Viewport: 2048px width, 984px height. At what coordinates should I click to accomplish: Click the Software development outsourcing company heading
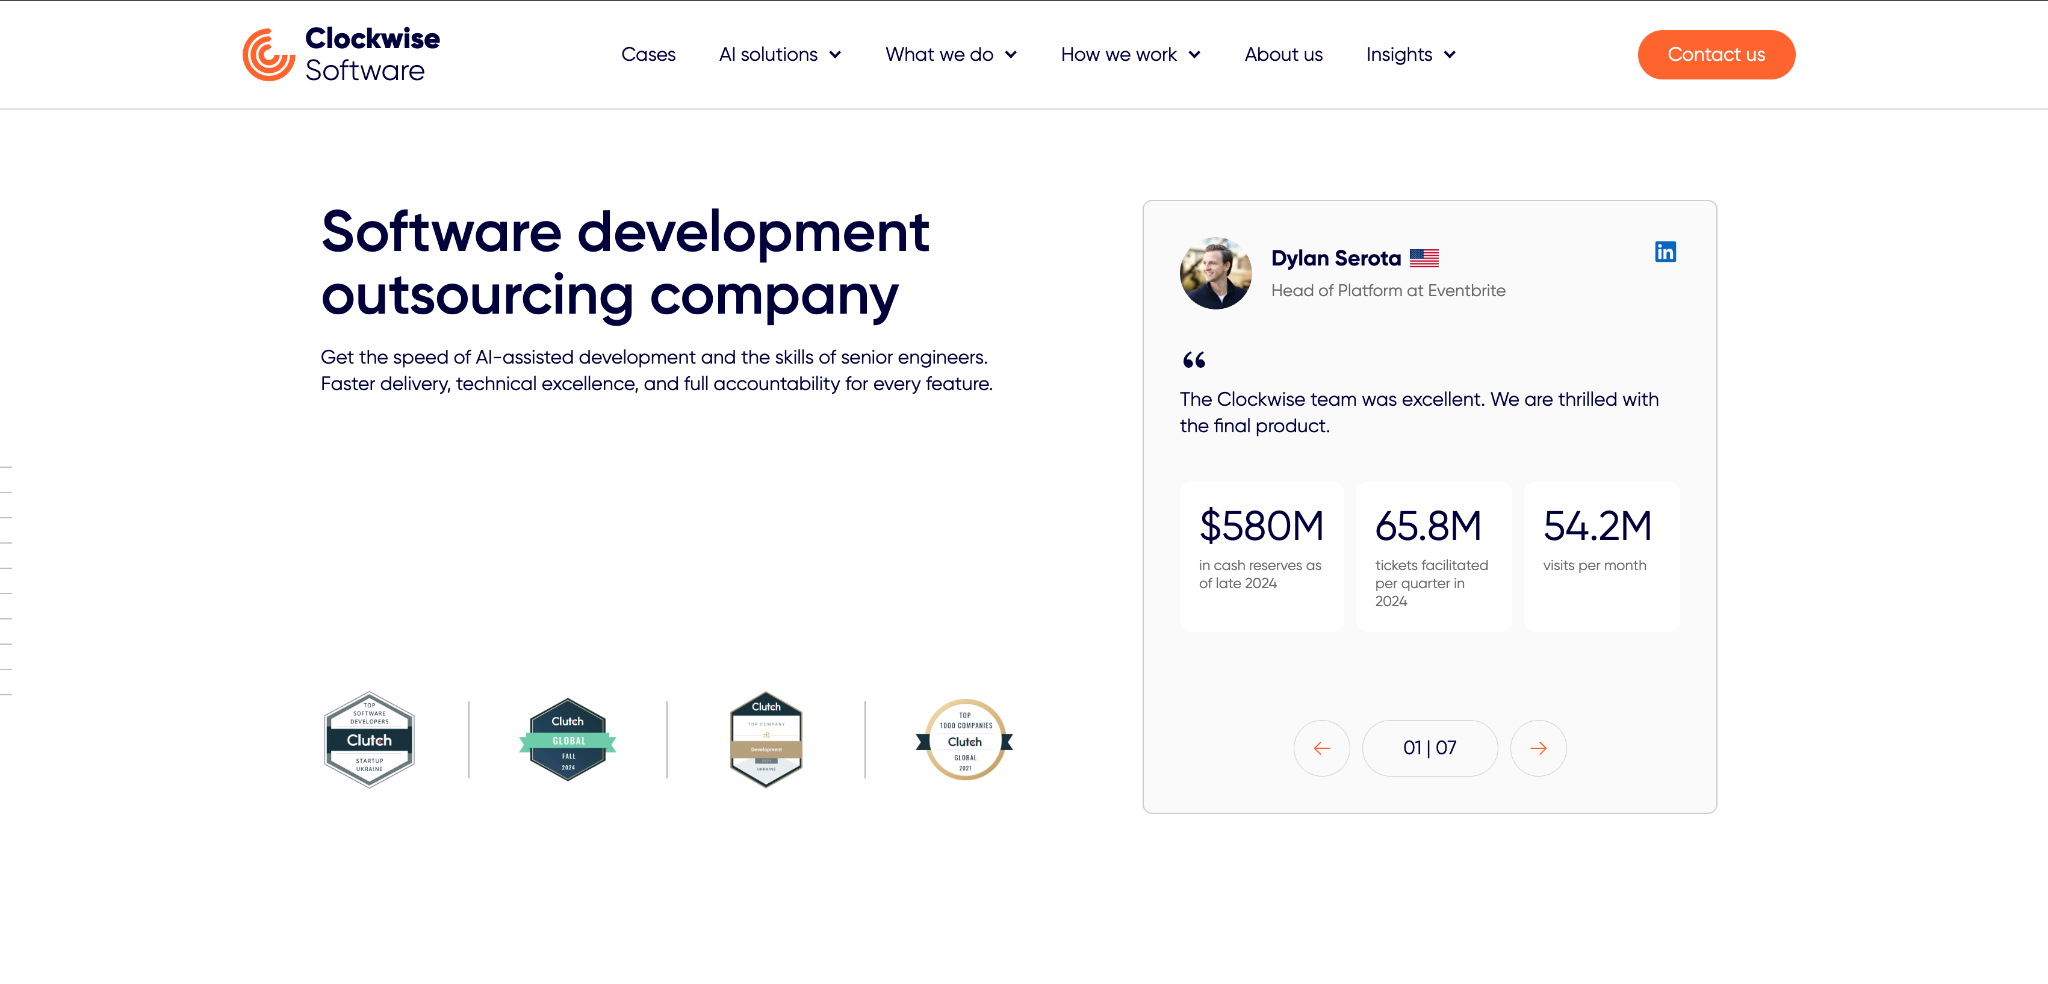coord(625,263)
